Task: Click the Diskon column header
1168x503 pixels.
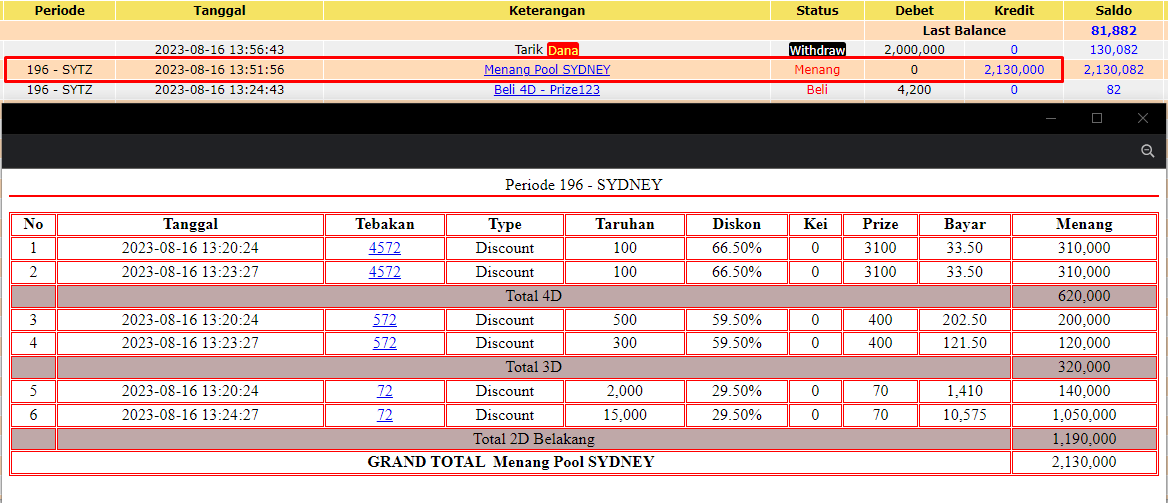Action: (736, 224)
